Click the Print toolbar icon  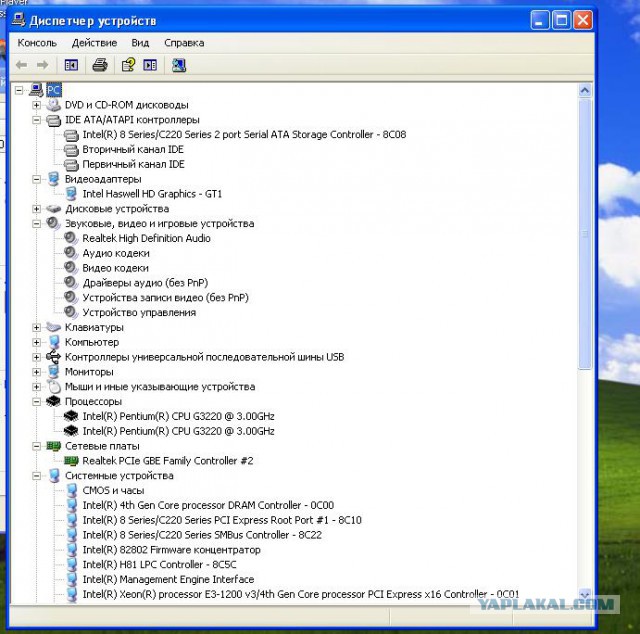click(x=100, y=65)
